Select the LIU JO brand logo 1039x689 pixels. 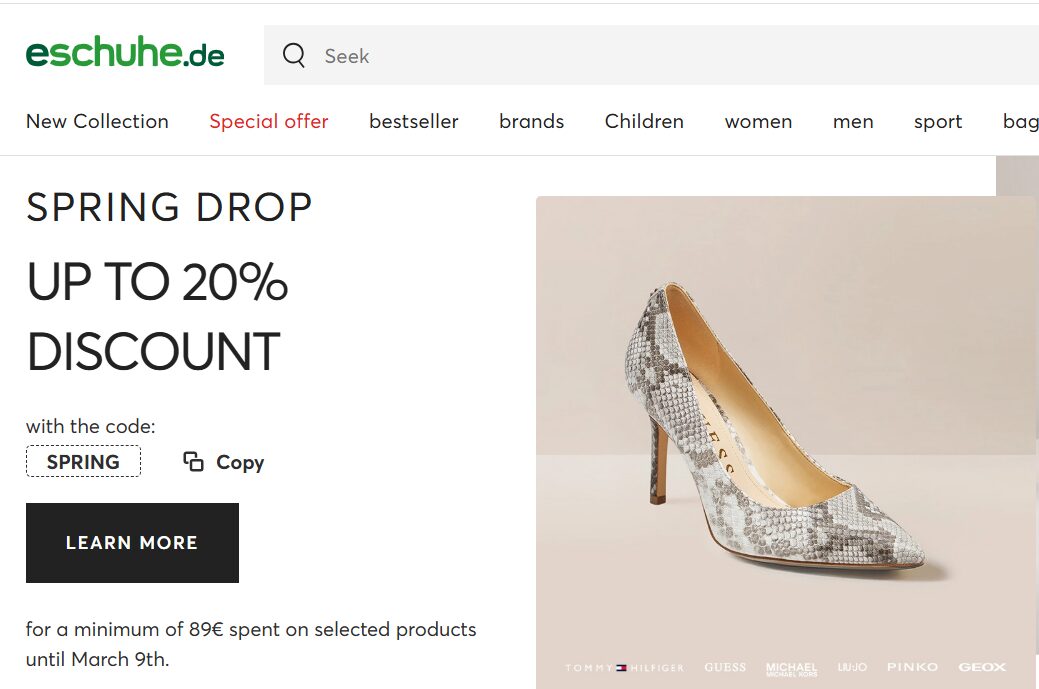click(x=852, y=667)
